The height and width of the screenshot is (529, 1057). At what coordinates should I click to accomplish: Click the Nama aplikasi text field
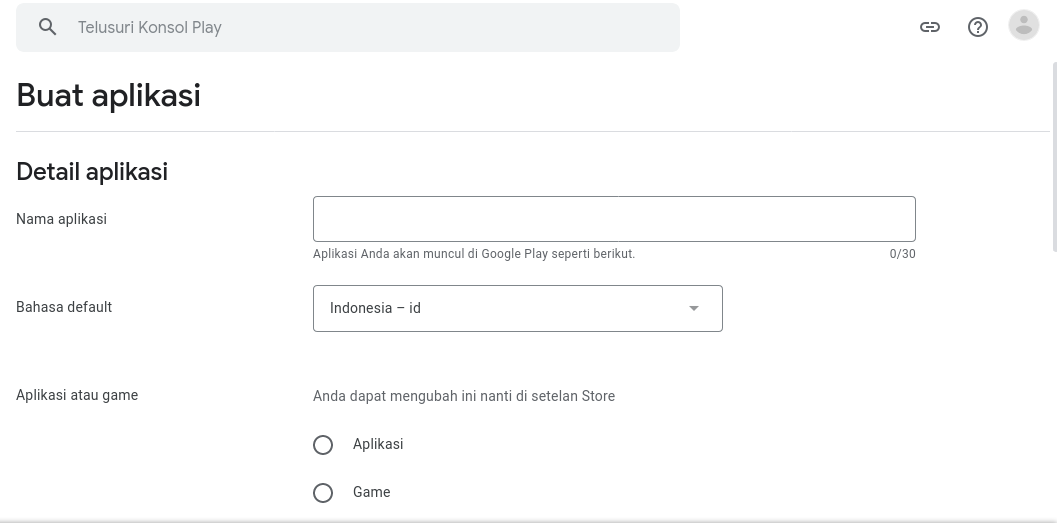point(614,219)
